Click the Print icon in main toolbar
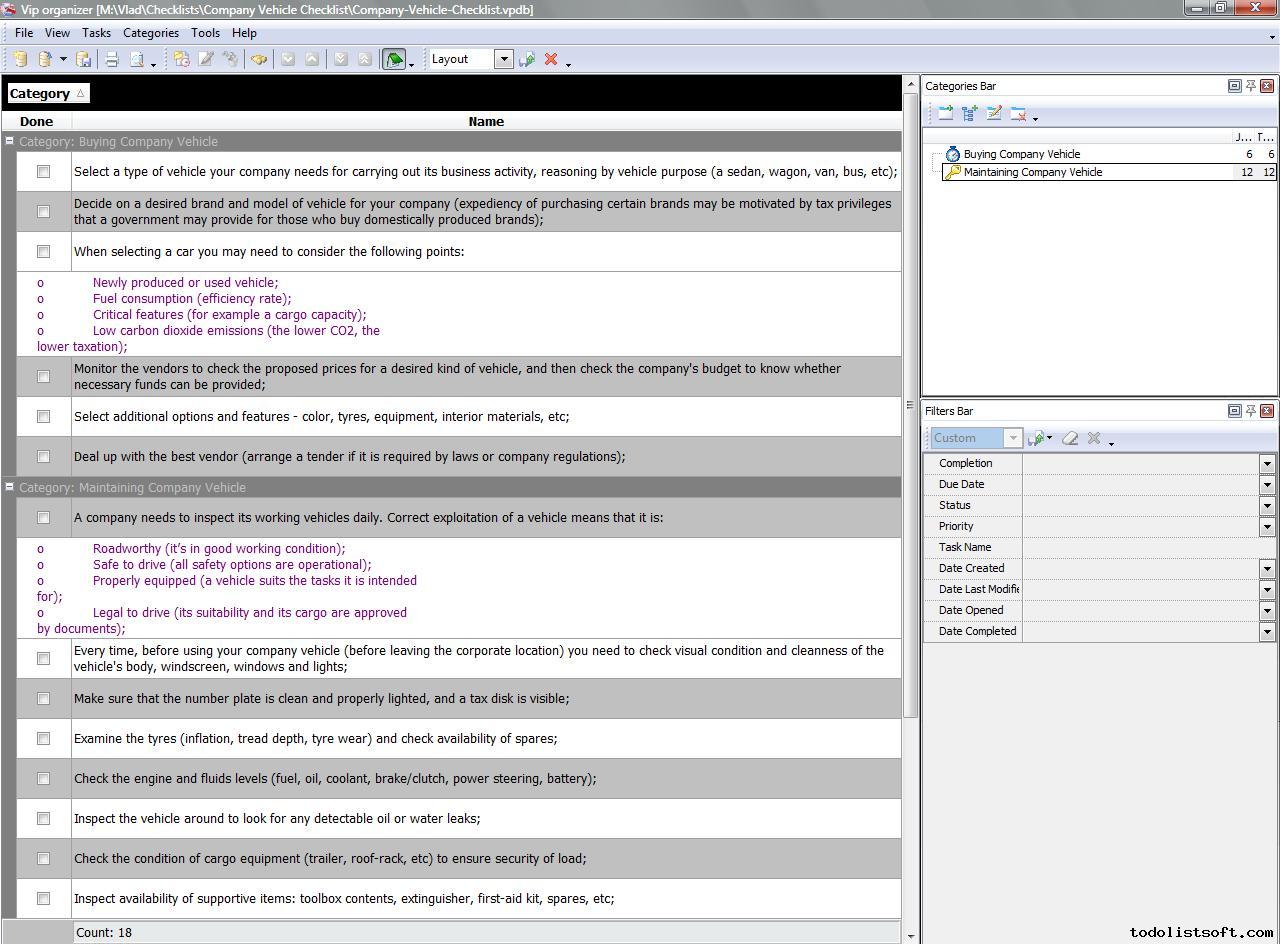Image resolution: width=1280 pixels, height=944 pixels. (x=112, y=59)
